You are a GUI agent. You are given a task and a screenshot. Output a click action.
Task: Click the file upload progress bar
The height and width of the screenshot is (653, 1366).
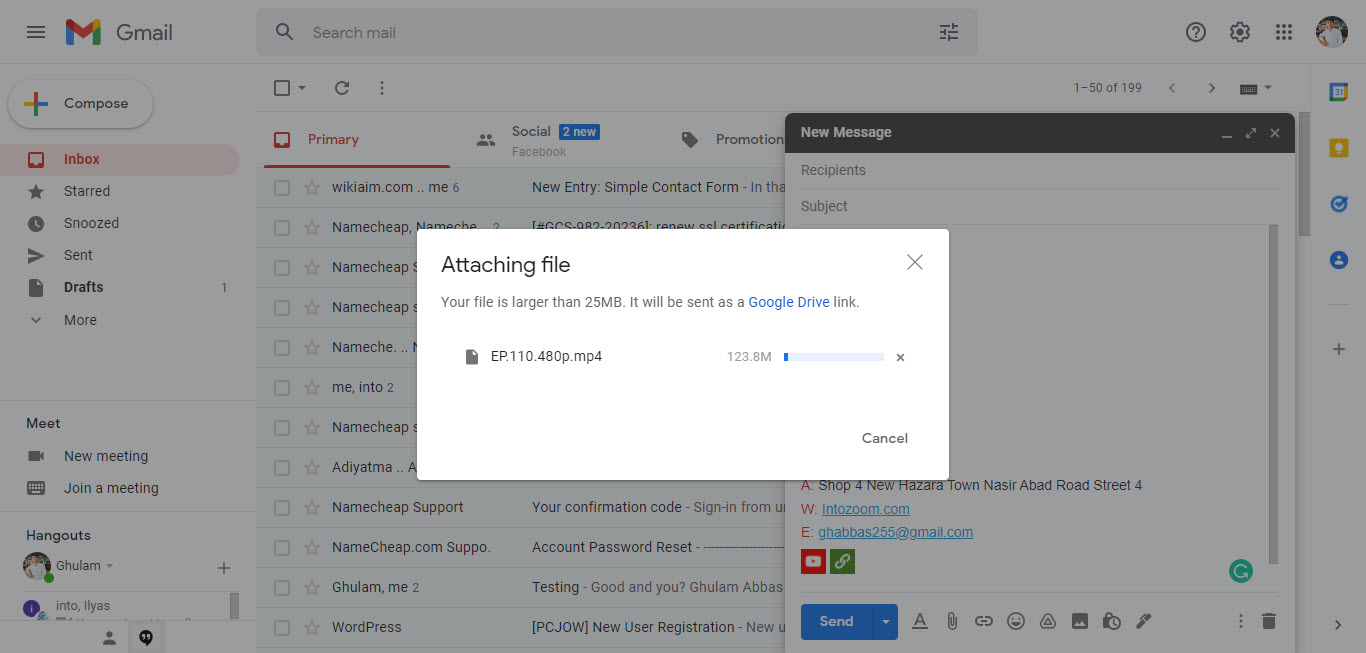click(x=834, y=357)
